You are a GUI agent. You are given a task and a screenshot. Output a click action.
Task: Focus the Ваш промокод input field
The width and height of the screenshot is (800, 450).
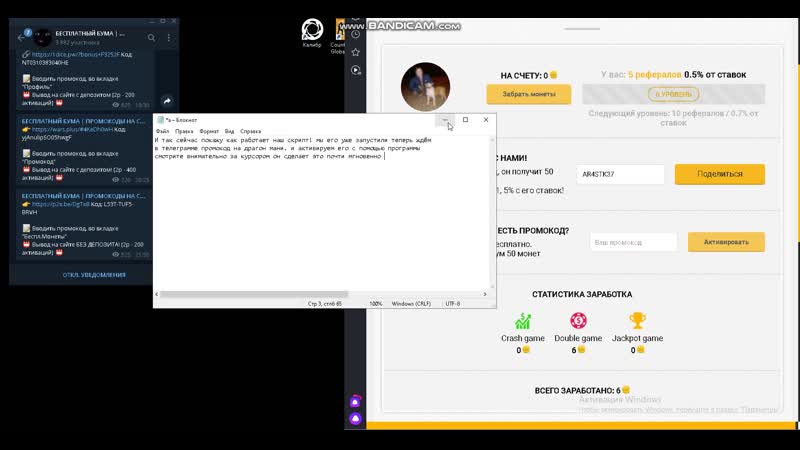[633, 242]
